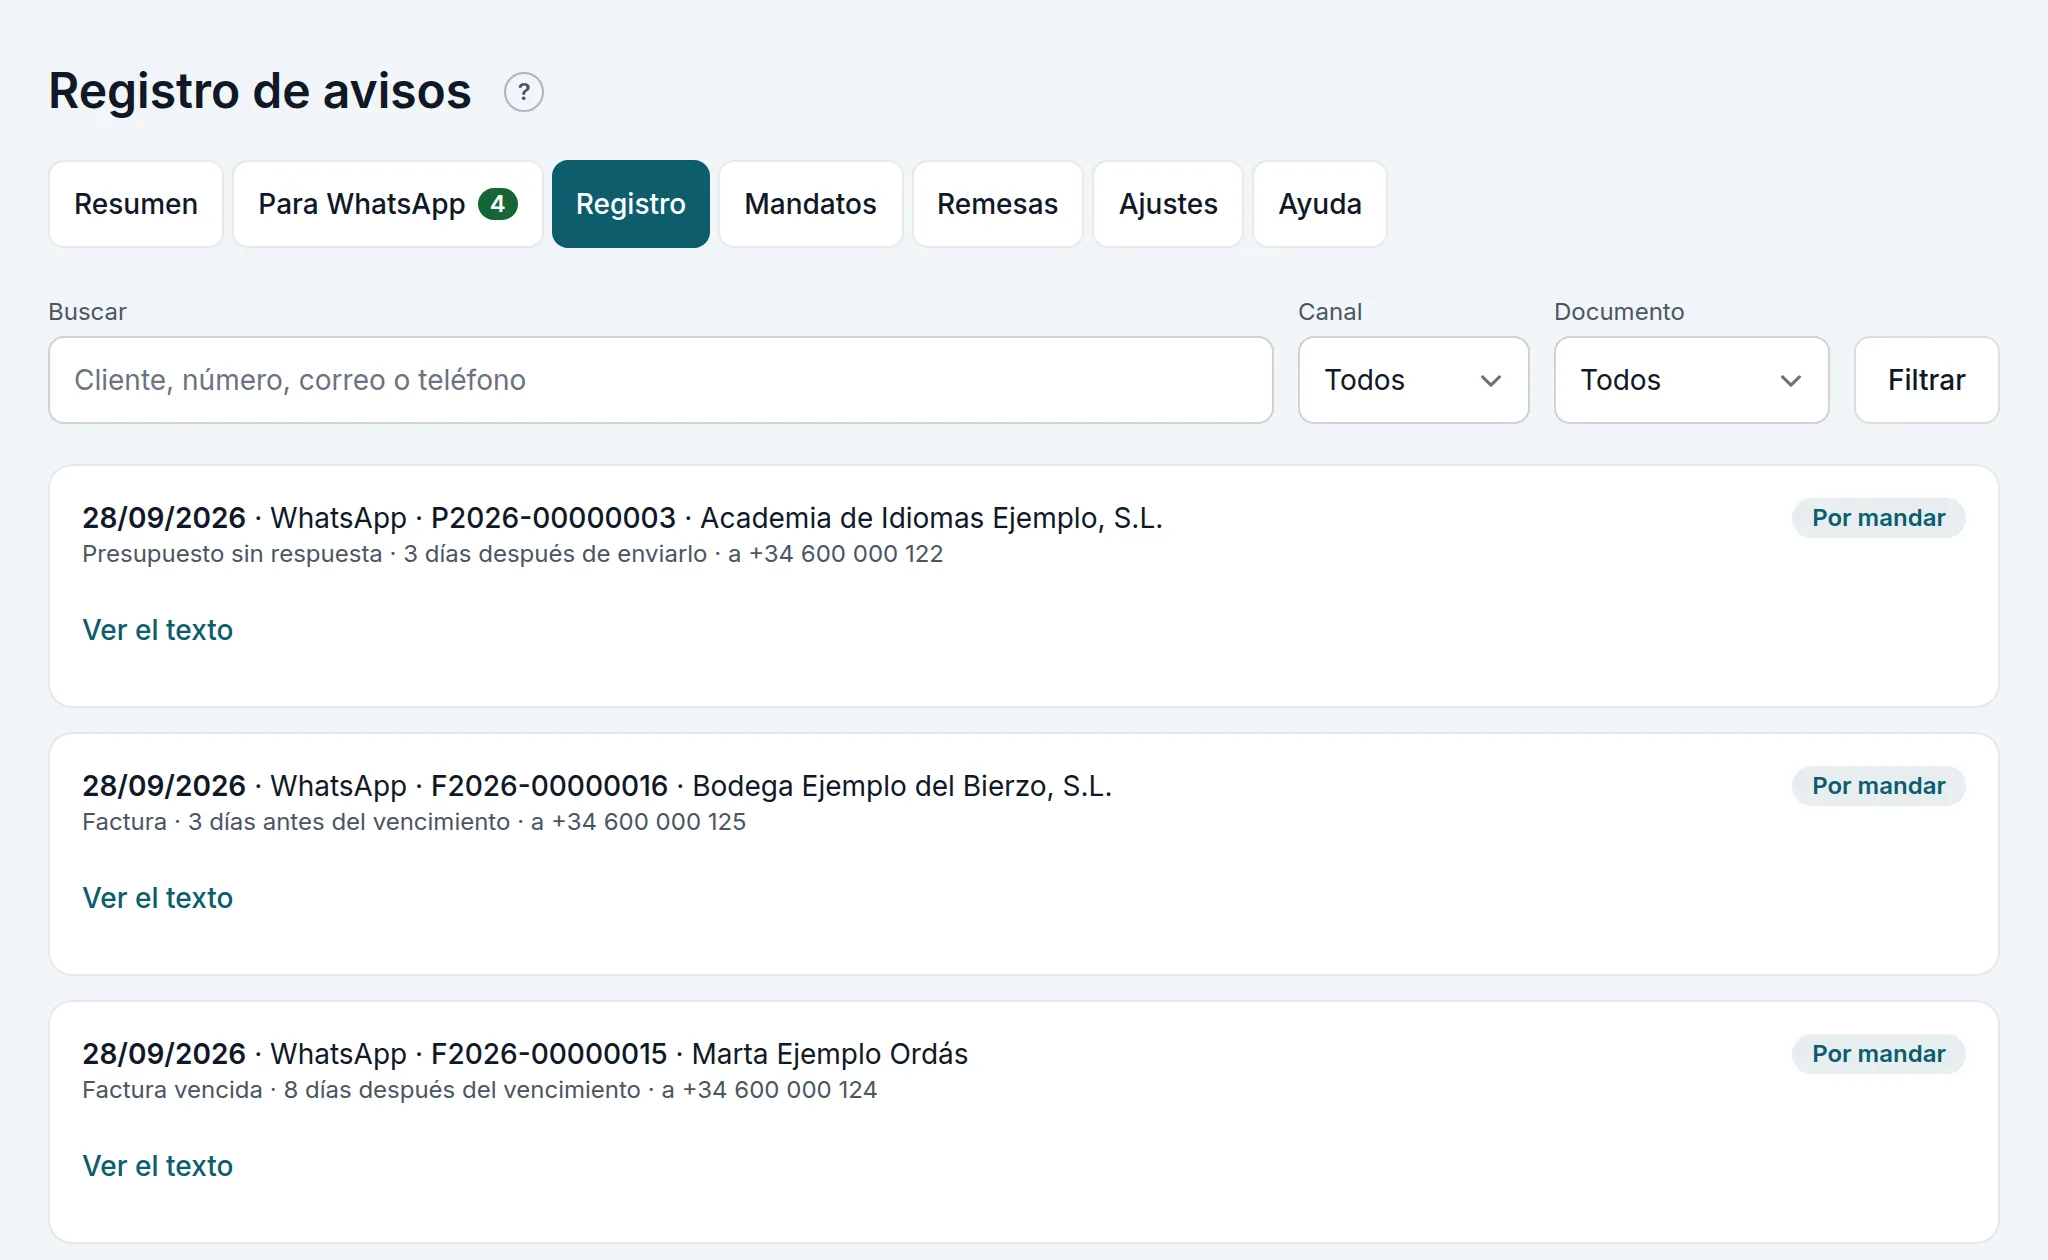Click the help question mark icon
Image resolution: width=2048 pixels, height=1260 pixels.
pos(523,92)
